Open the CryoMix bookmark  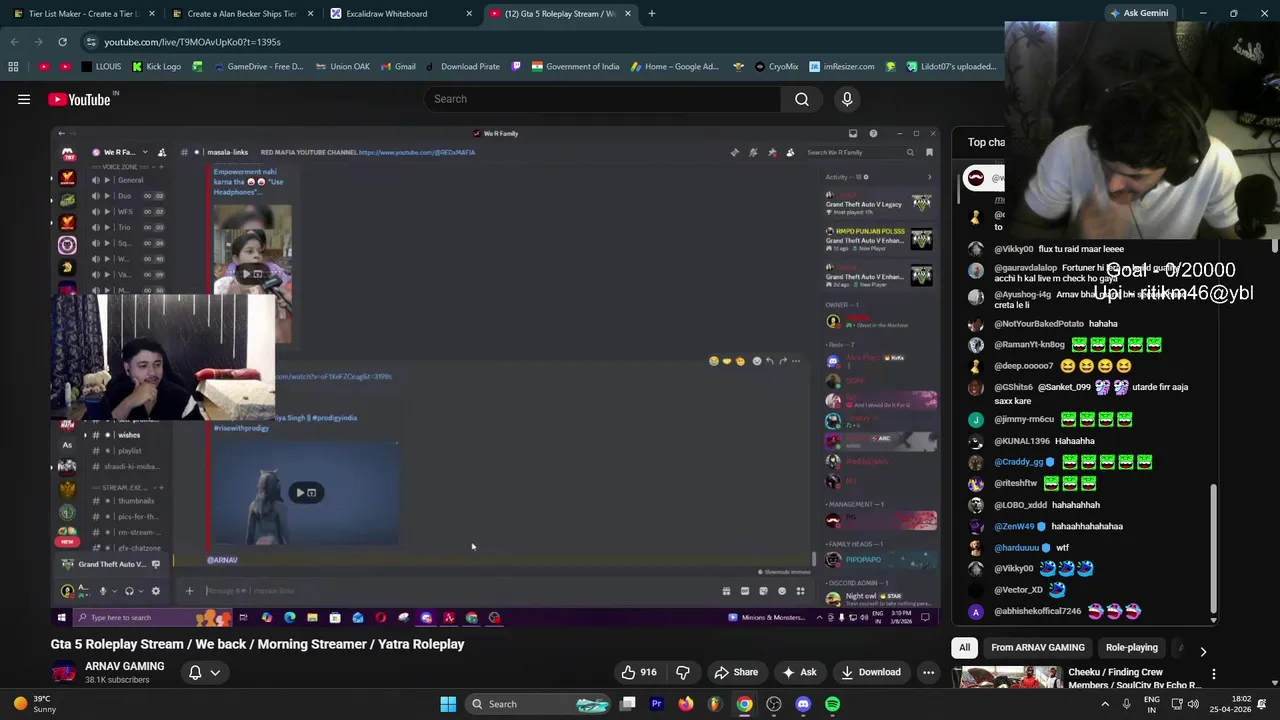pyautogui.click(x=776, y=67)
